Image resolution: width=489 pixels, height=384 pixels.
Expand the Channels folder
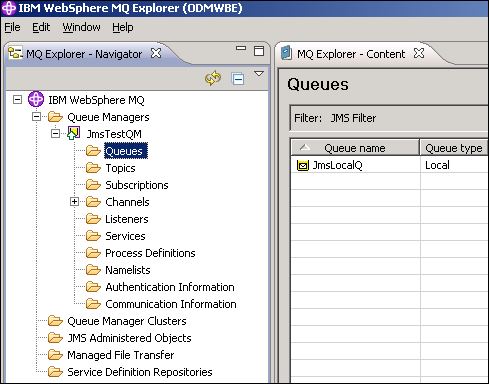point(74,201)
